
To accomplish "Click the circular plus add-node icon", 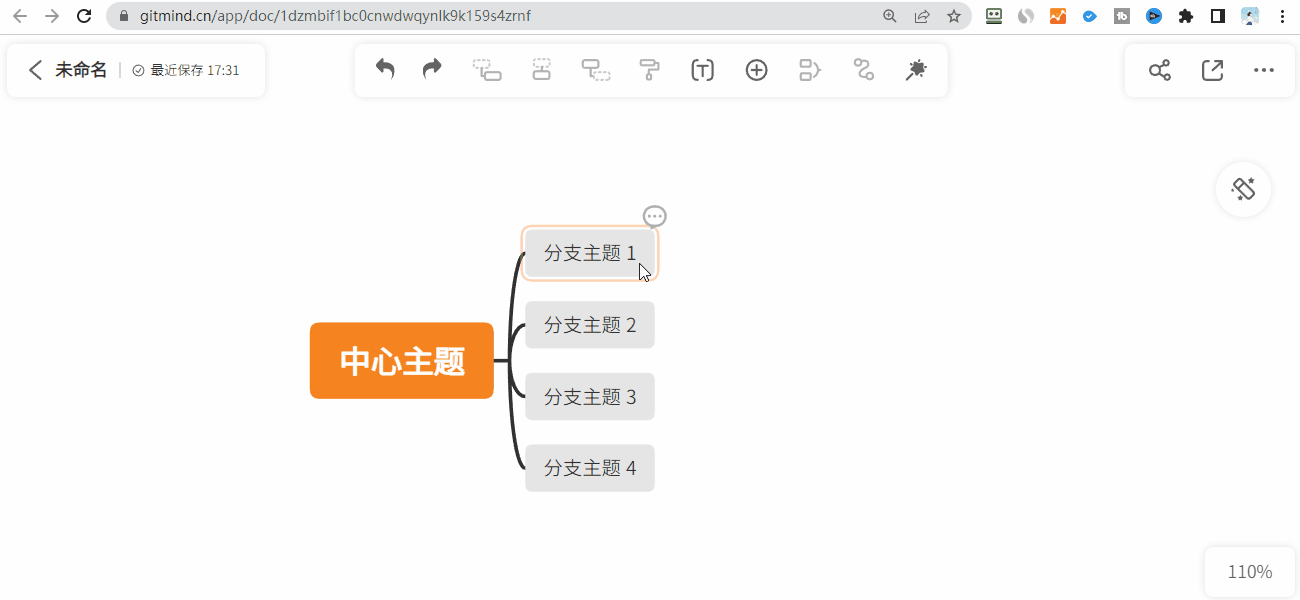I will point(756,69).
